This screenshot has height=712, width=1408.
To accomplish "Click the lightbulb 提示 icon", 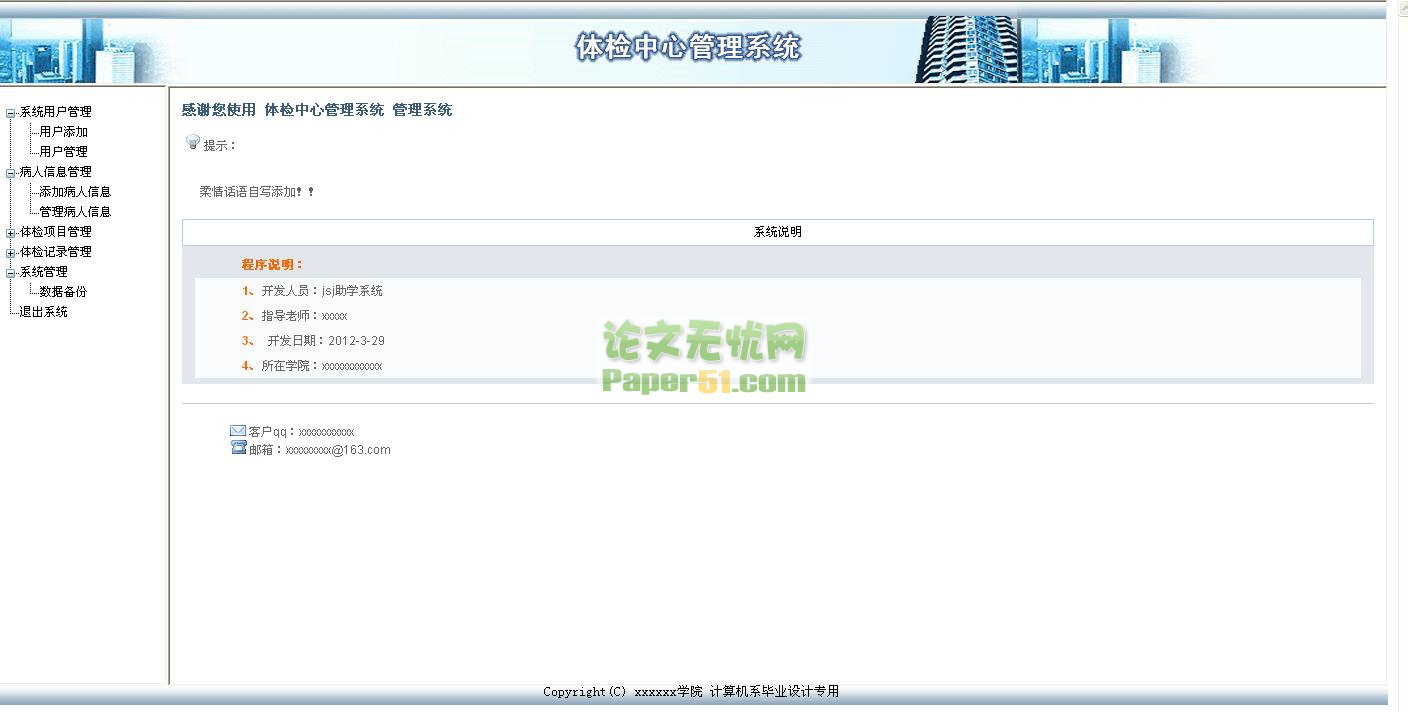I will tap(193, 143).
